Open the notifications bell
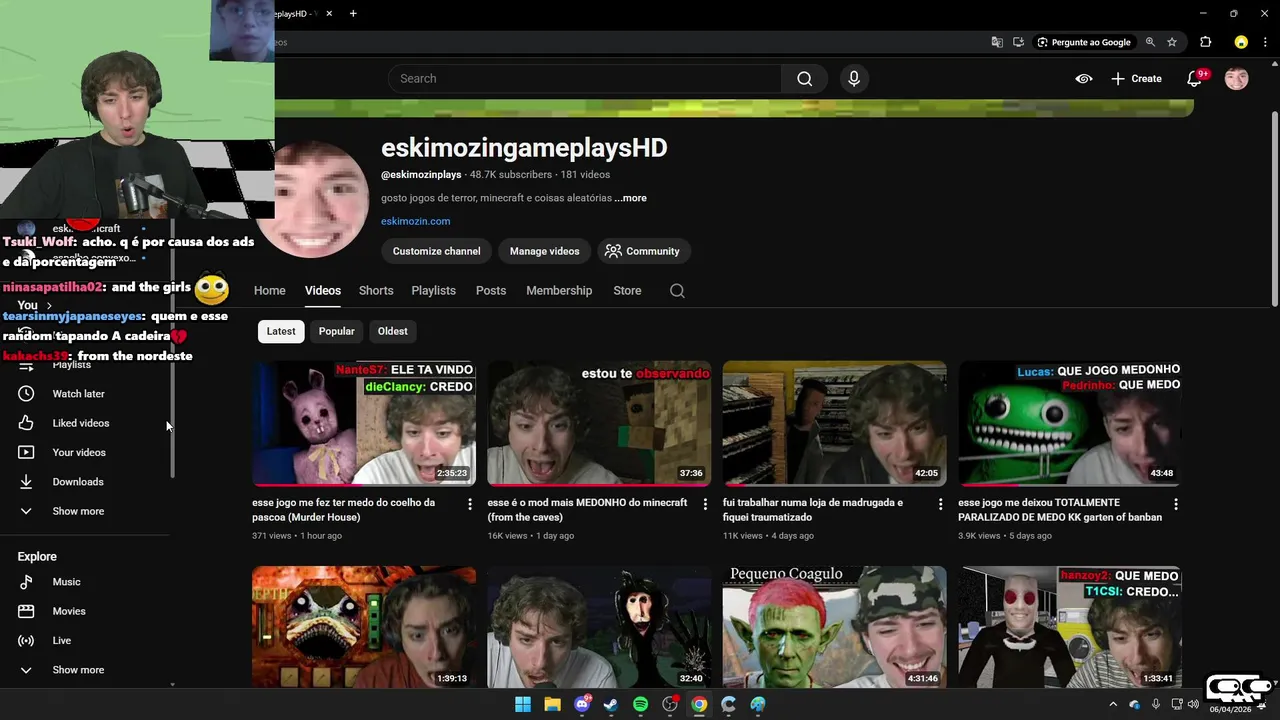This screenshot has height=720, width=1280. tap(1194, 79)
